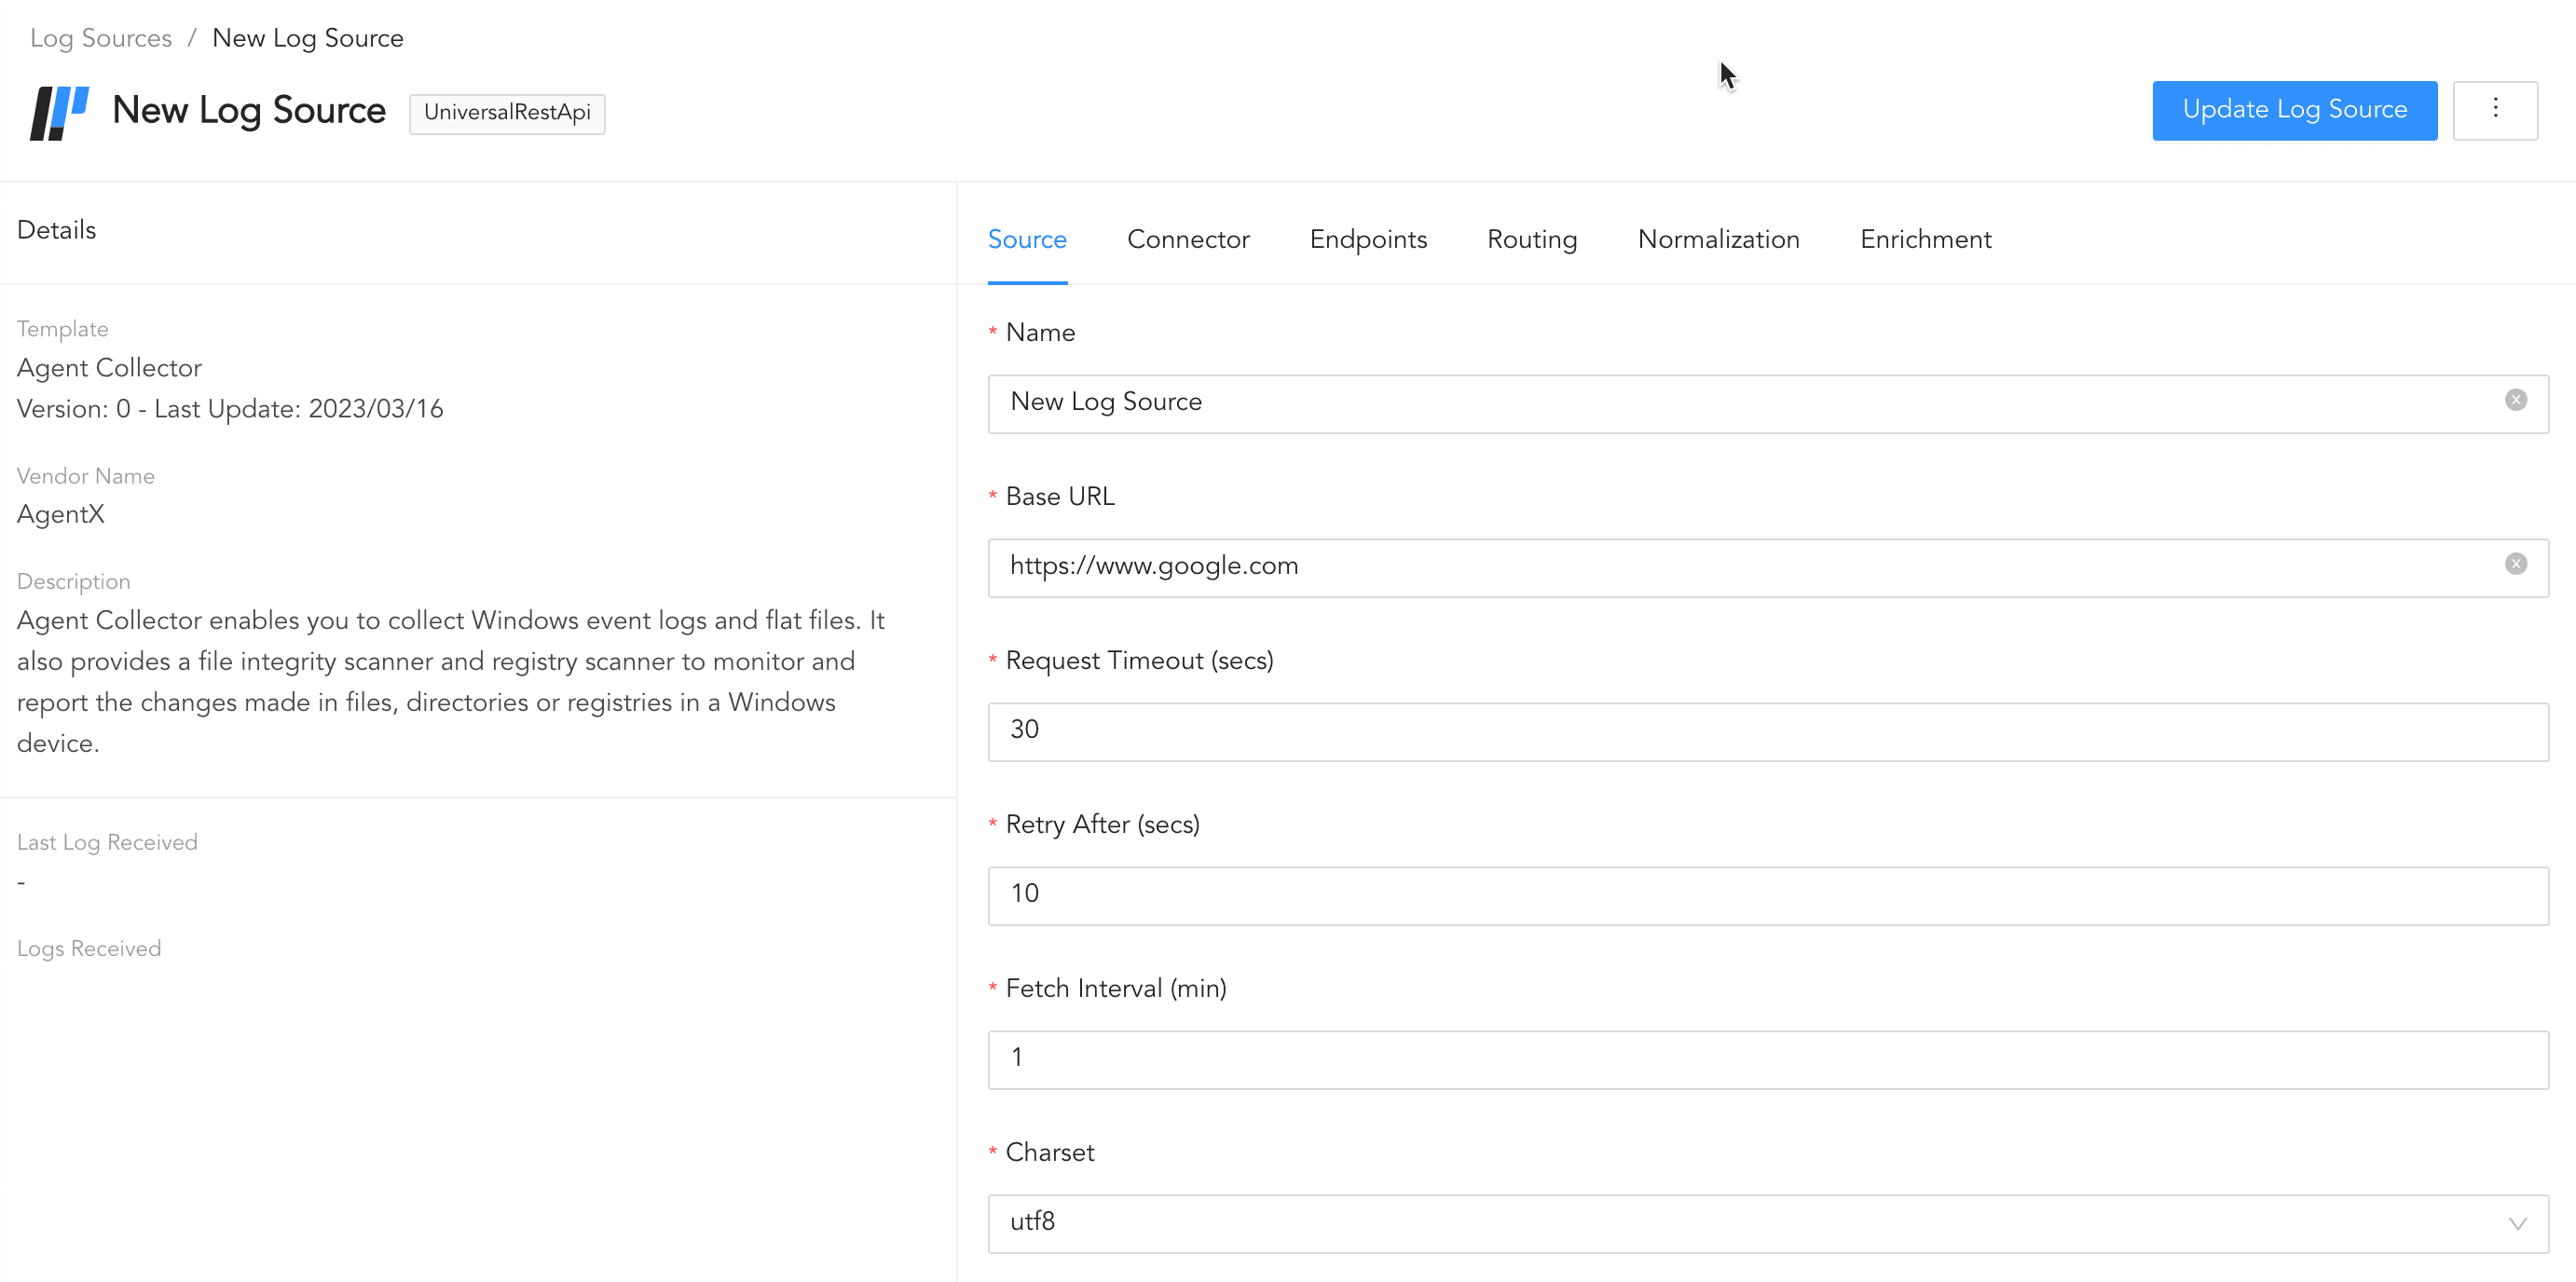Switch to the Connector tab
This screenshot has width=2576, height=1282.
1187,240
